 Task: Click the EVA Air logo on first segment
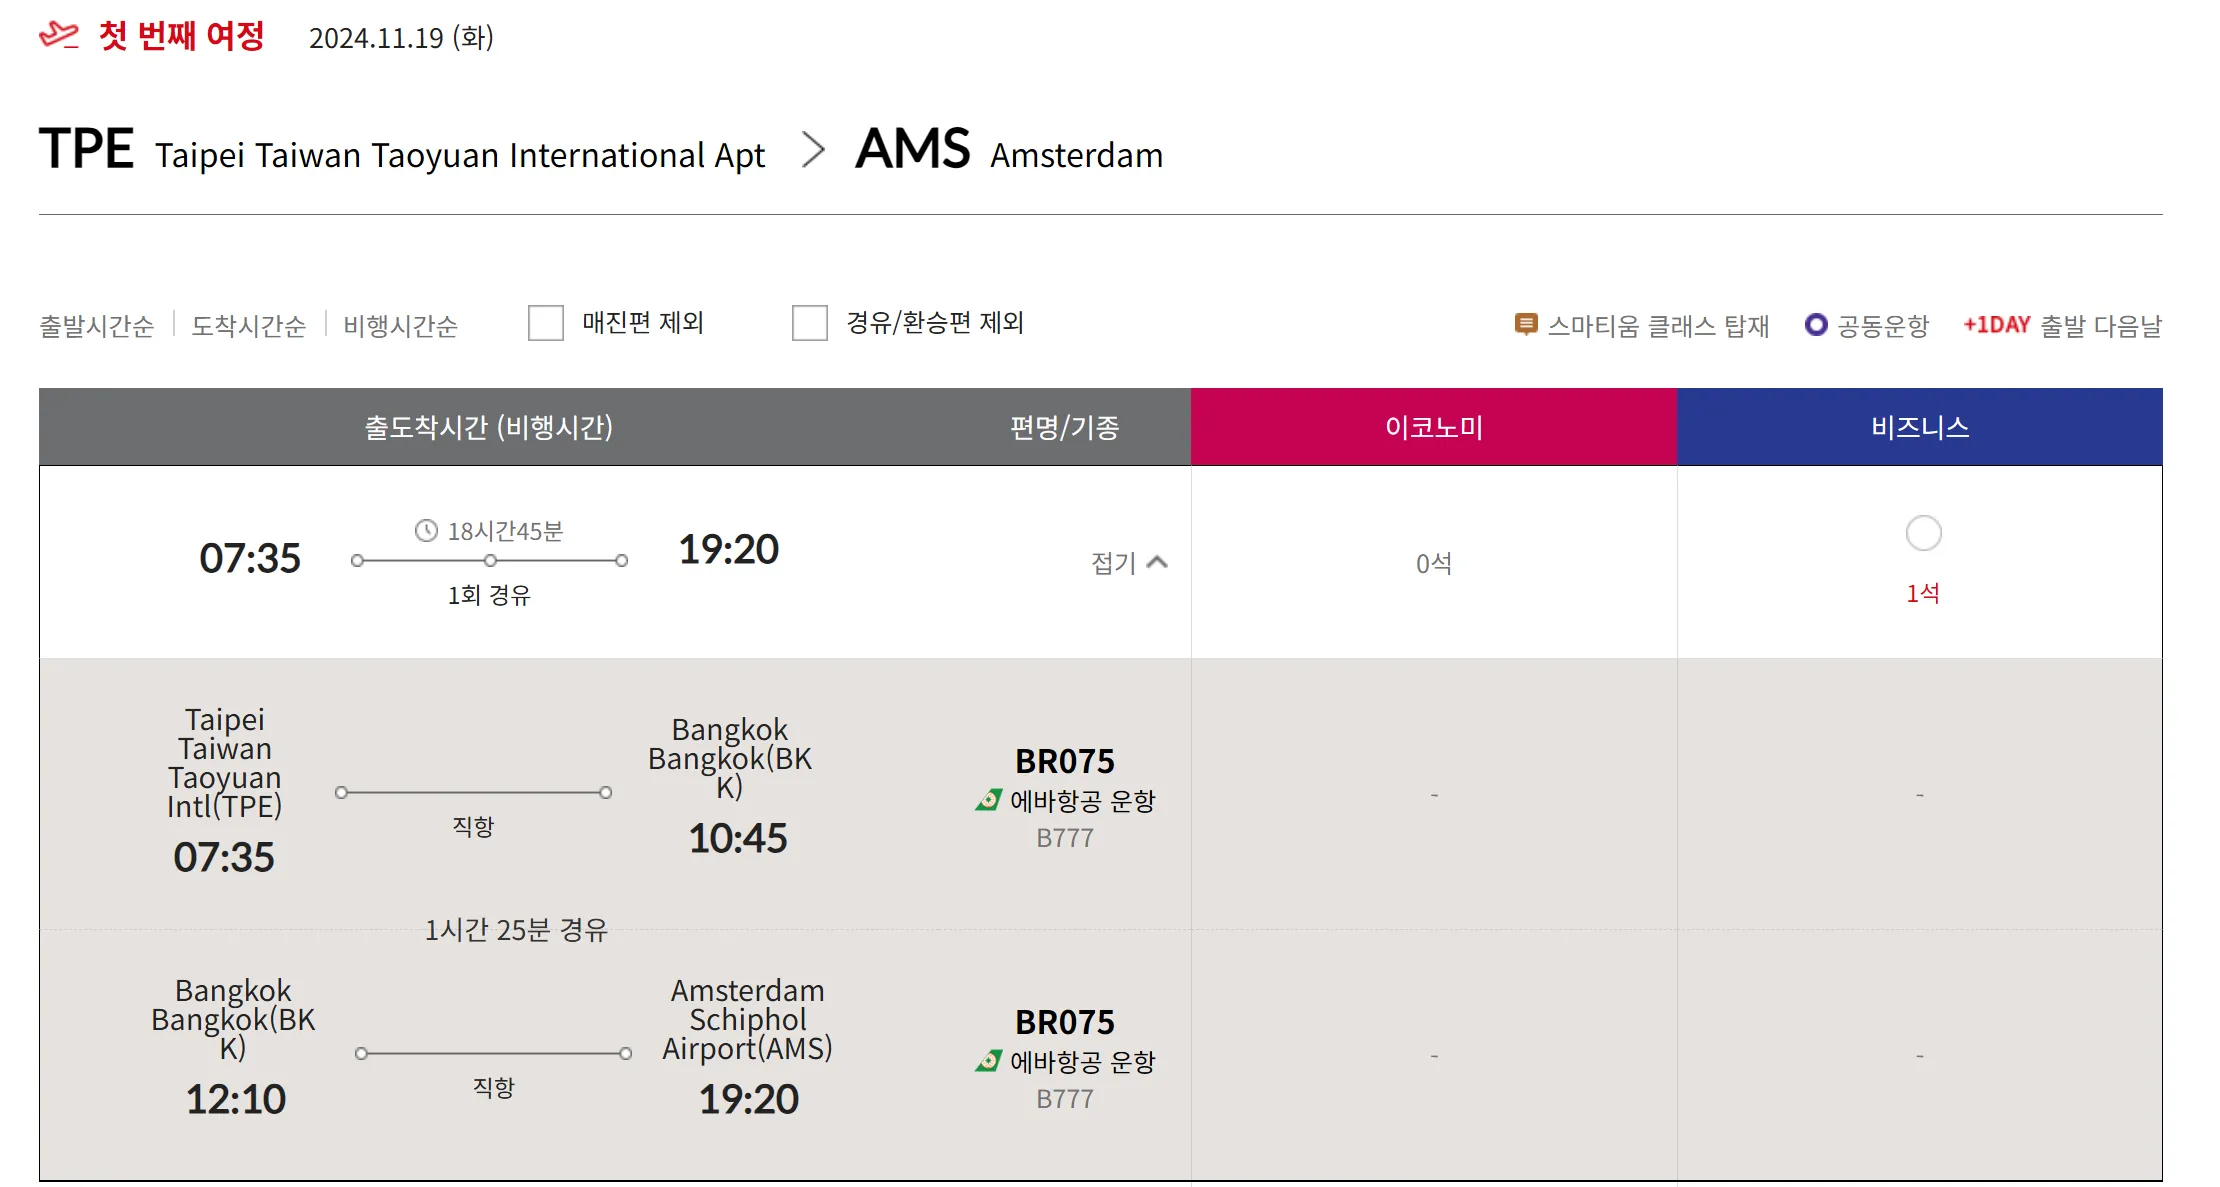click(x=988, y=801)
